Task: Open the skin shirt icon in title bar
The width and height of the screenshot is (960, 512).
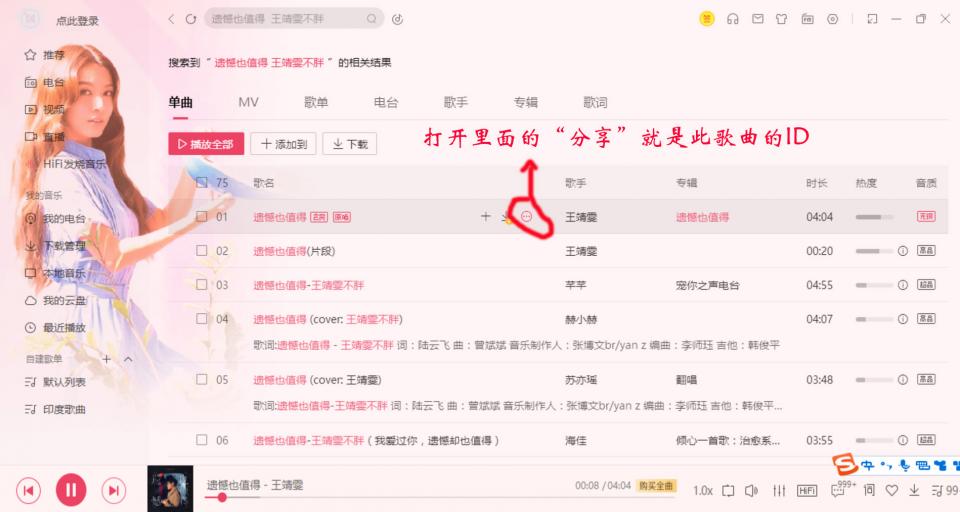Action: [781, 19]
